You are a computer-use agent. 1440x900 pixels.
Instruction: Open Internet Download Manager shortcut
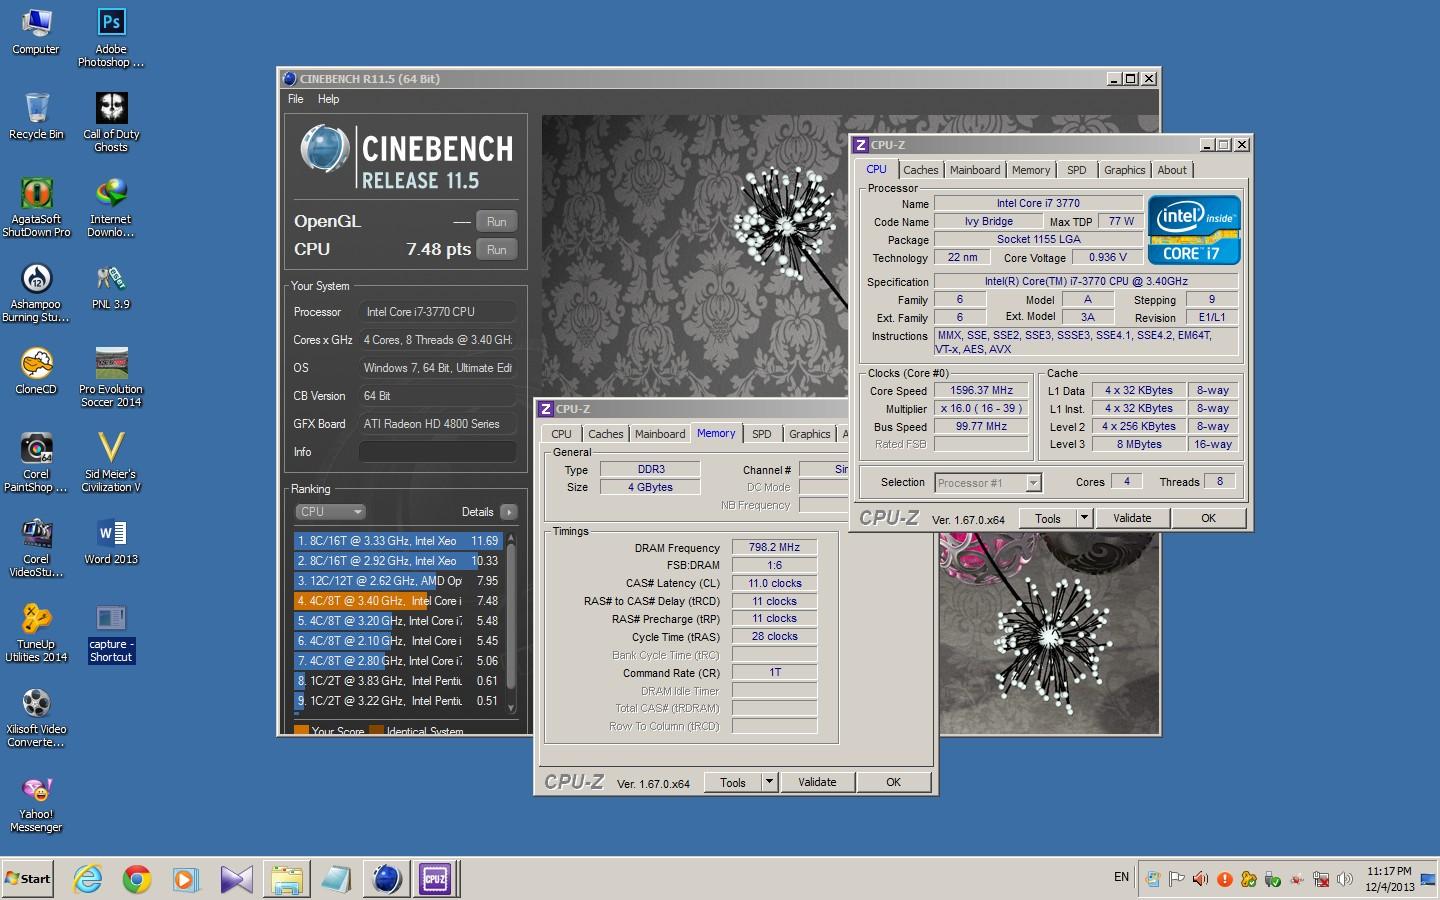(111, 207)
